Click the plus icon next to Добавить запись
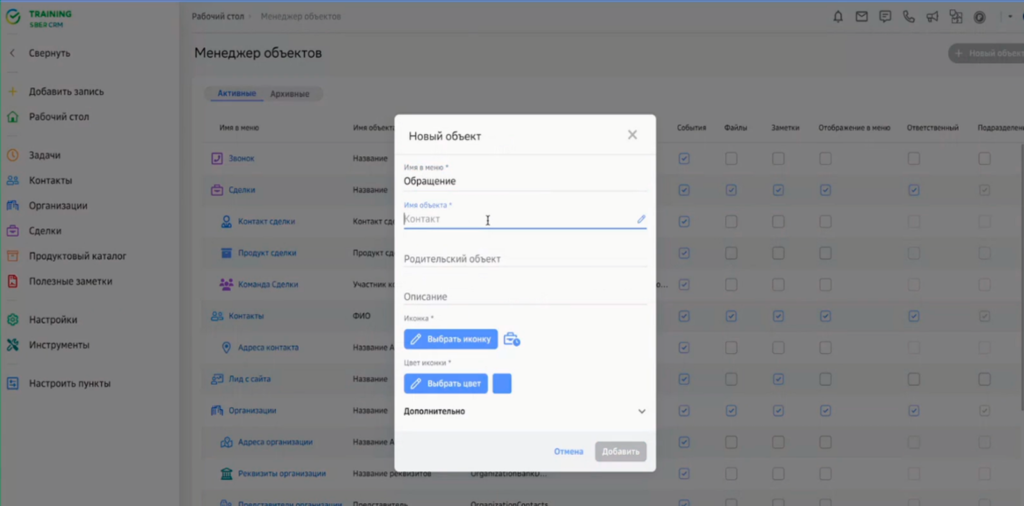Screen dimensions: 1024x506 click(12, 91)
